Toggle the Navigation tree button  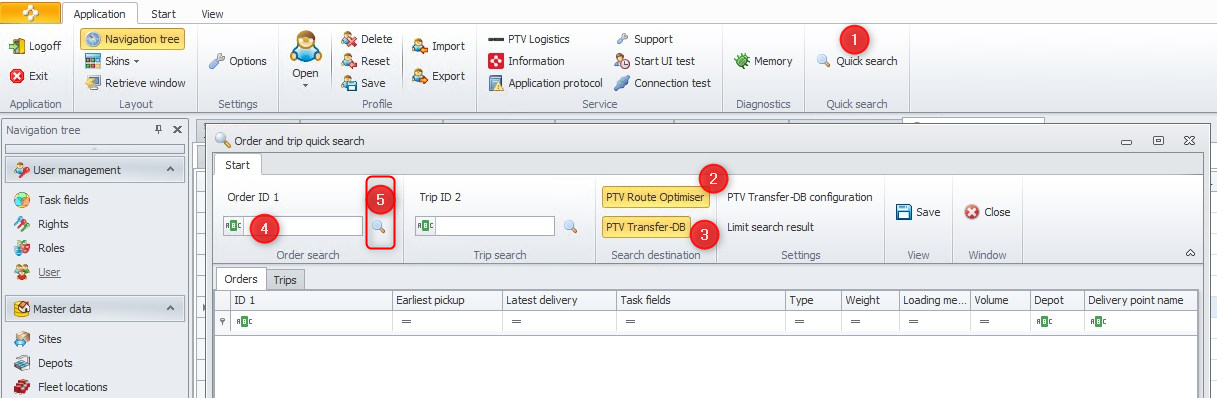[132, 39]
